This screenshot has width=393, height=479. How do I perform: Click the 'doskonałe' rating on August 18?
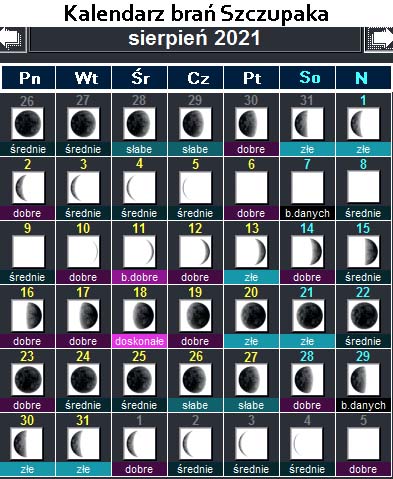pyautogui.click(x=139, y=341)
